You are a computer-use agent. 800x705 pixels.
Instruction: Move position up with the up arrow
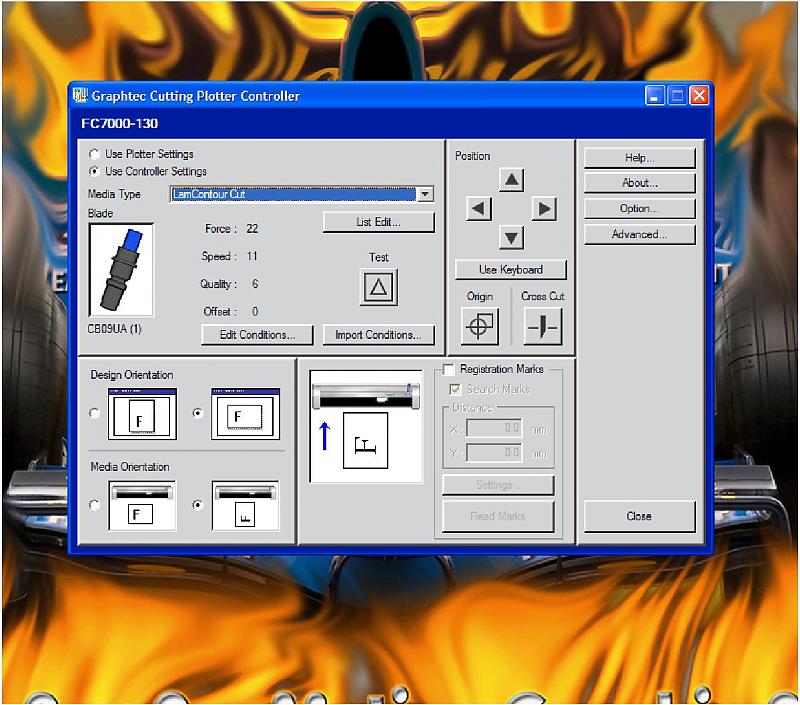(511, 180)
